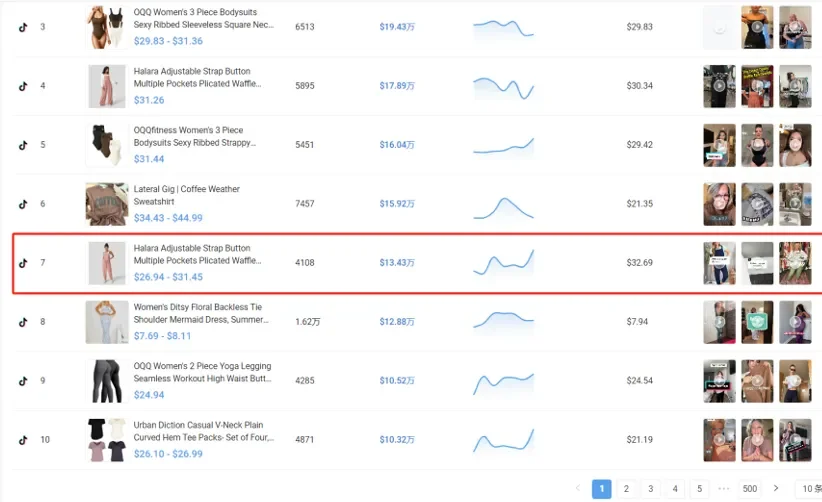Viewport: 822px width, 502px height.
Task: Click sales count 7457
Action: click(305, 203)
